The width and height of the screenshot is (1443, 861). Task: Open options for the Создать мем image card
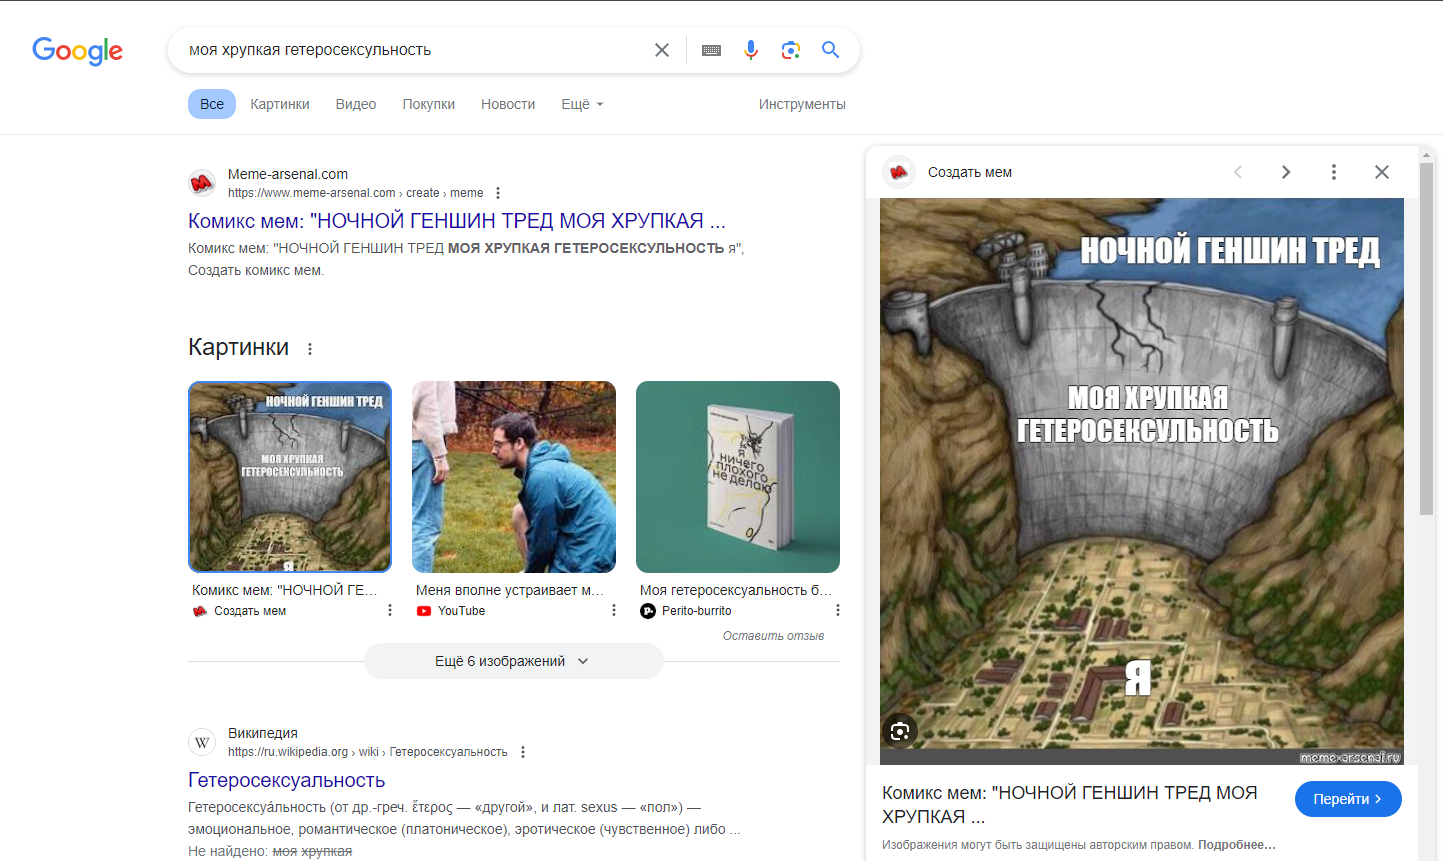coord(390,610)
